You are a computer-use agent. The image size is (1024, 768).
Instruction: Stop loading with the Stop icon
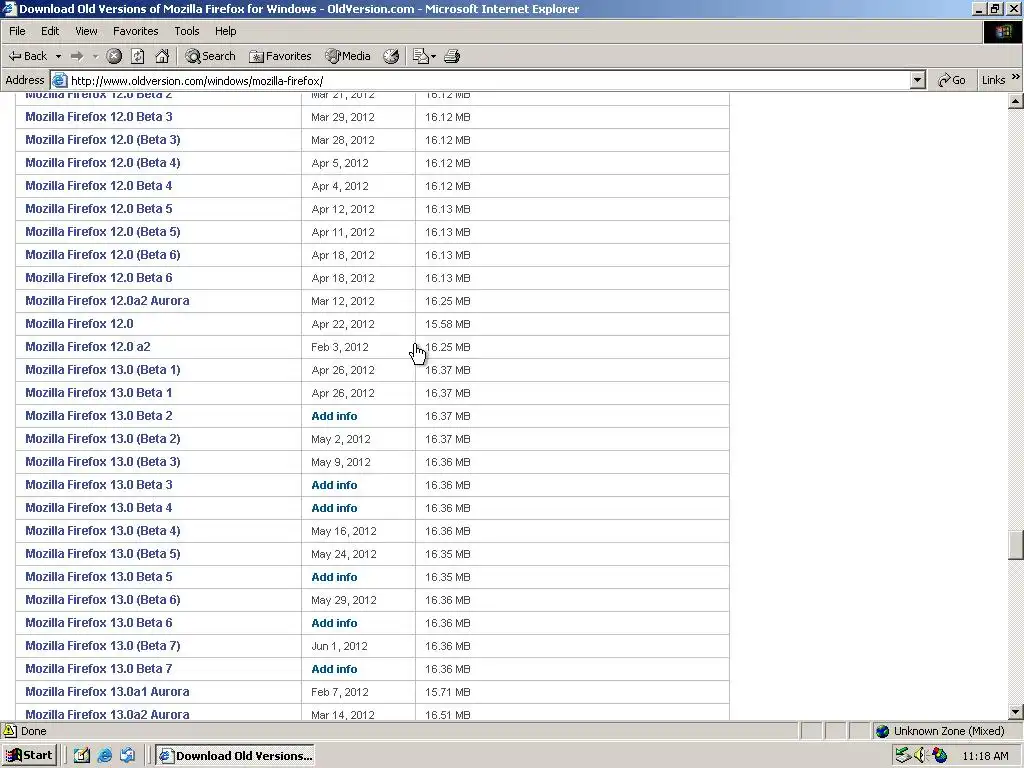point(114,56)
